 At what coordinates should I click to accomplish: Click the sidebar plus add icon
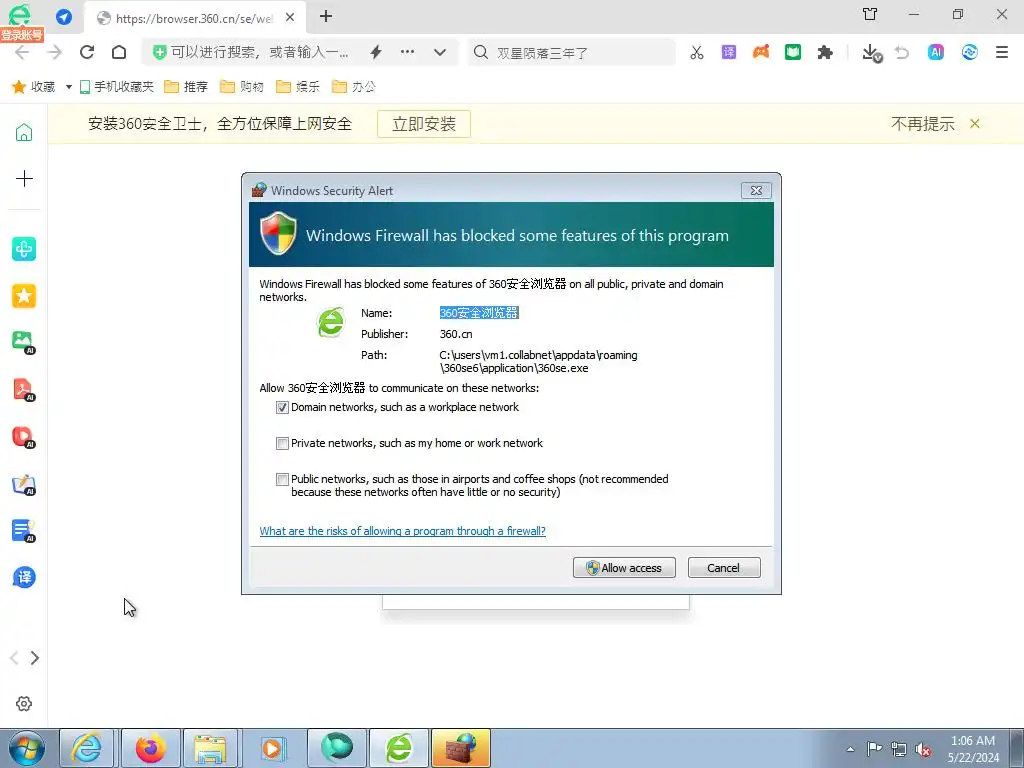point(24,178)
